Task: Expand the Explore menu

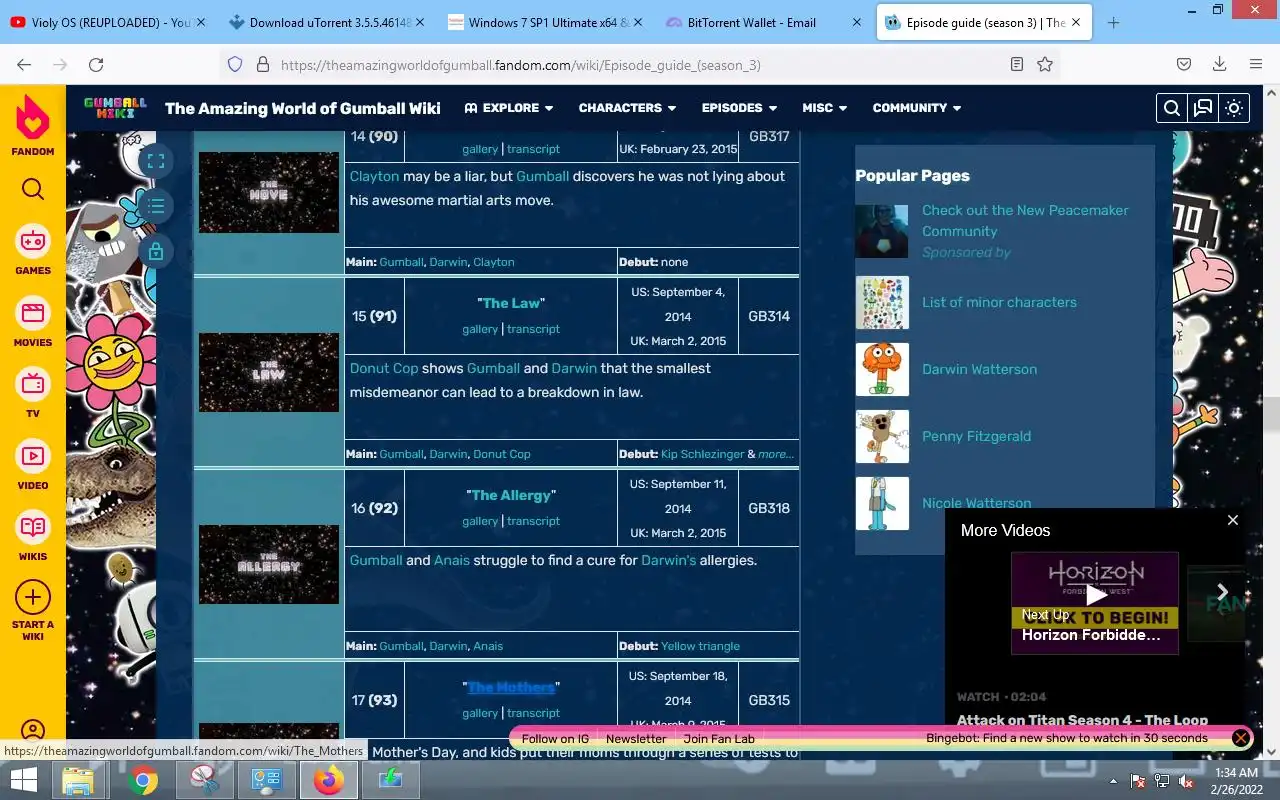Action: (509, 108)
